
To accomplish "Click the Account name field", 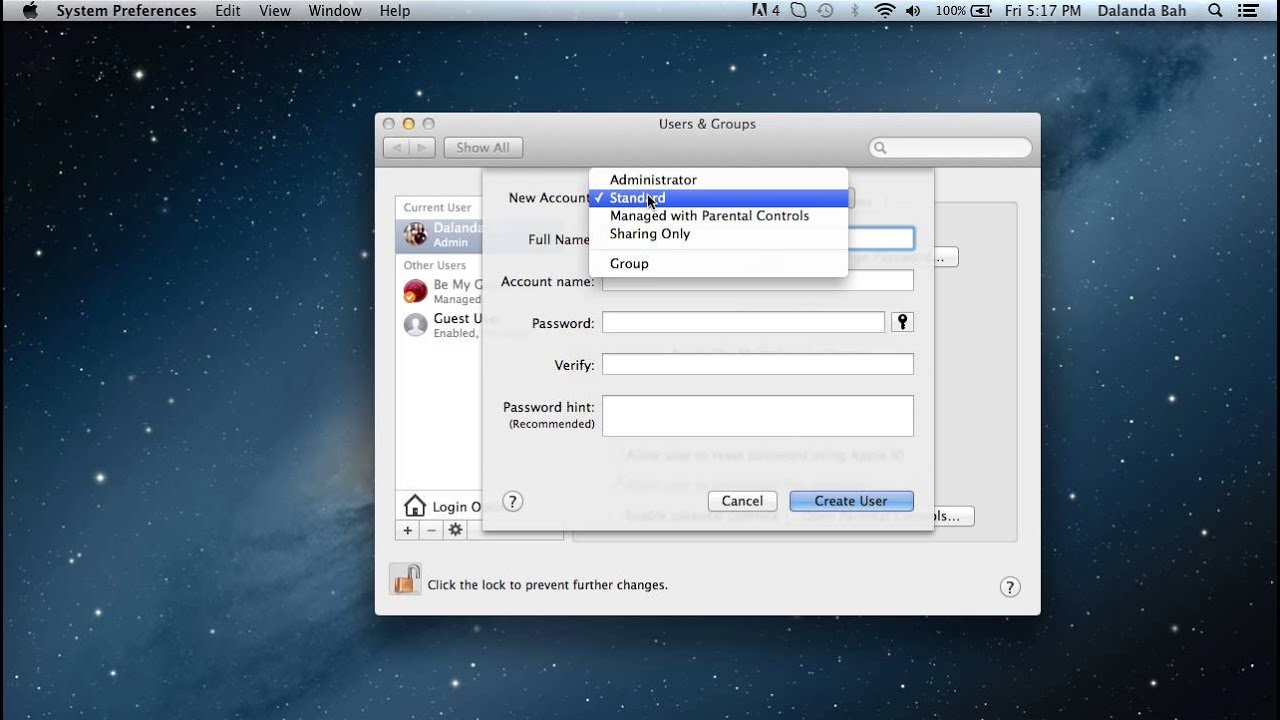I will point(758,281).
